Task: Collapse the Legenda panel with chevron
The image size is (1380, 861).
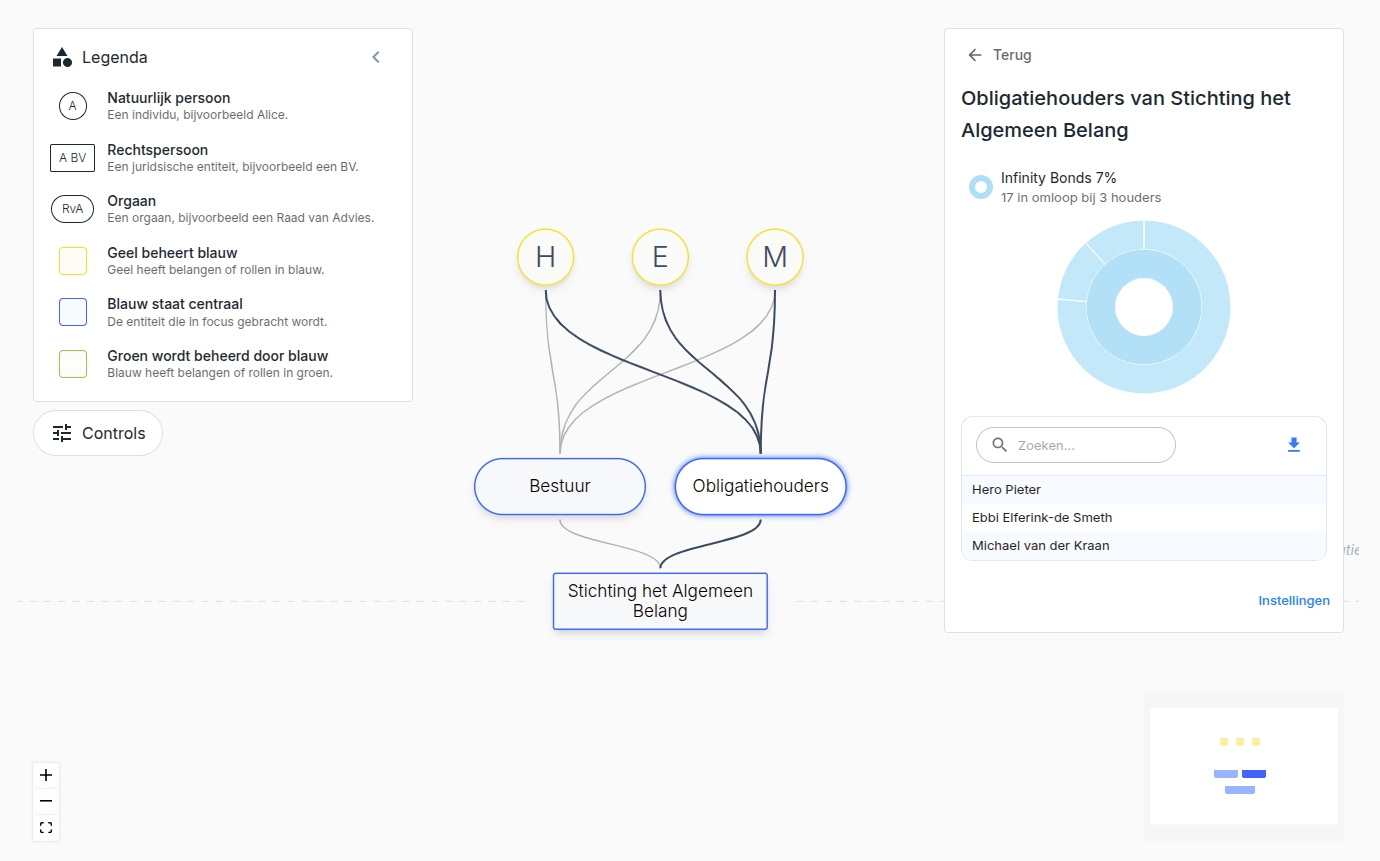Action: coord(376,57)
